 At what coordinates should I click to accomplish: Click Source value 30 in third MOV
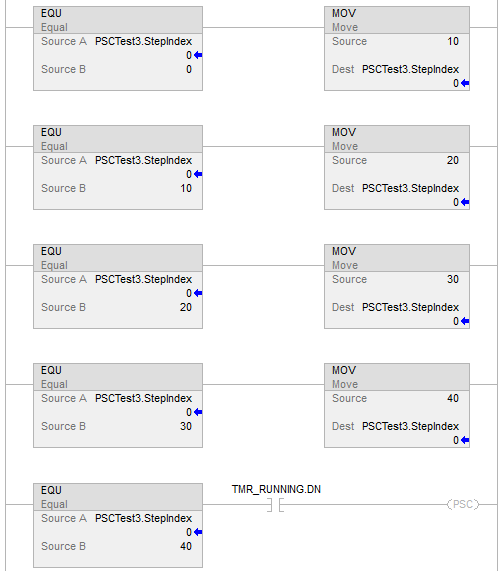tap(453, 279)
